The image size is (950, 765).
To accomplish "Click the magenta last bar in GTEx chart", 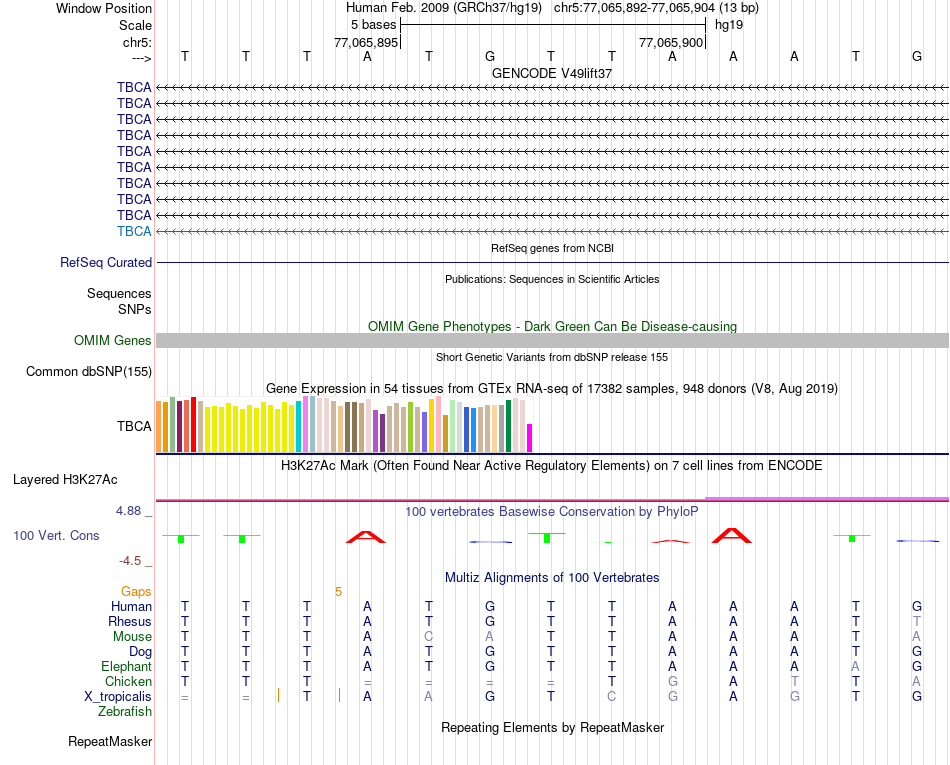I will [530, 438].
